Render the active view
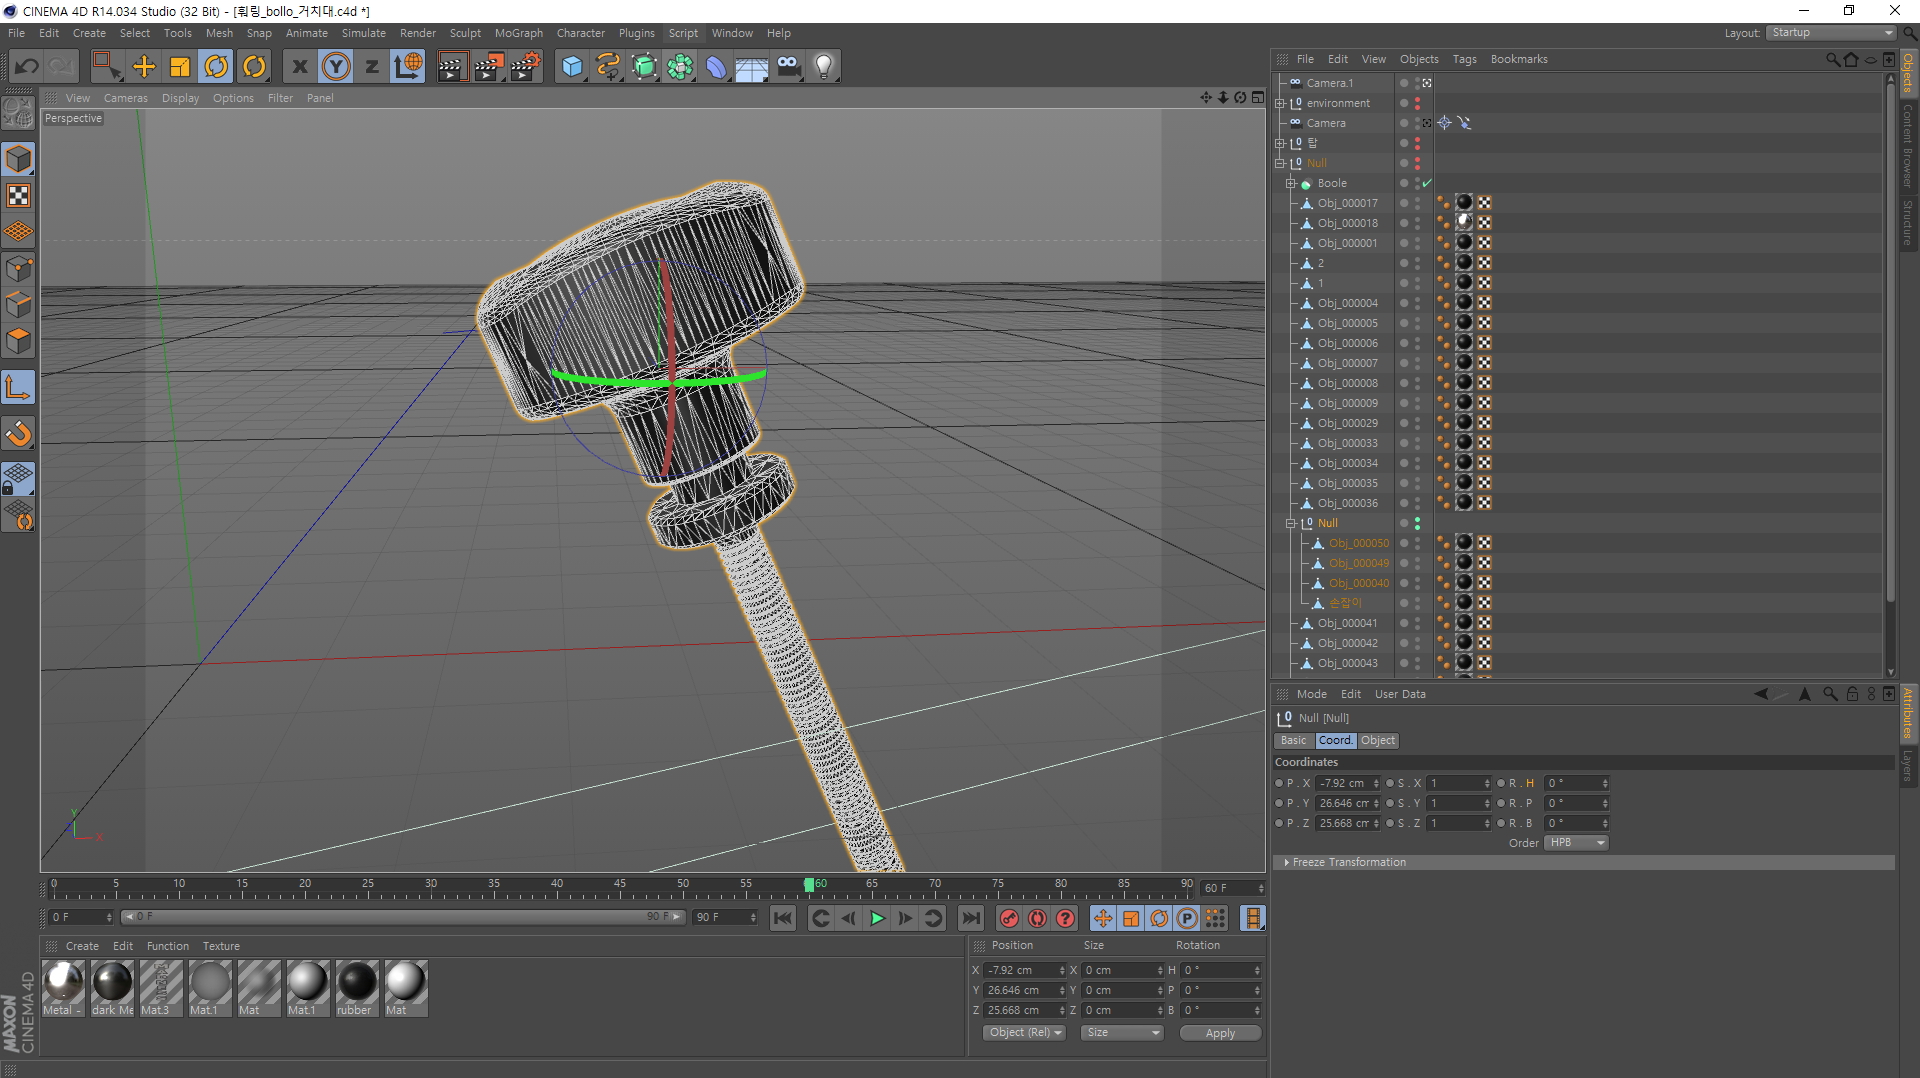The image size is (1920, 1078). [452, 67]
